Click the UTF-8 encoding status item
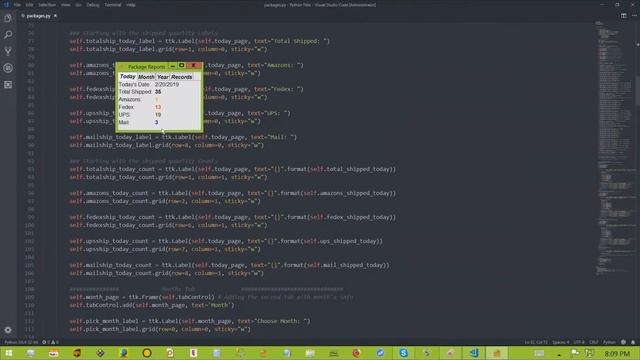Image resolution: width=640 pixels, height=360 pixels. point(579,342)
